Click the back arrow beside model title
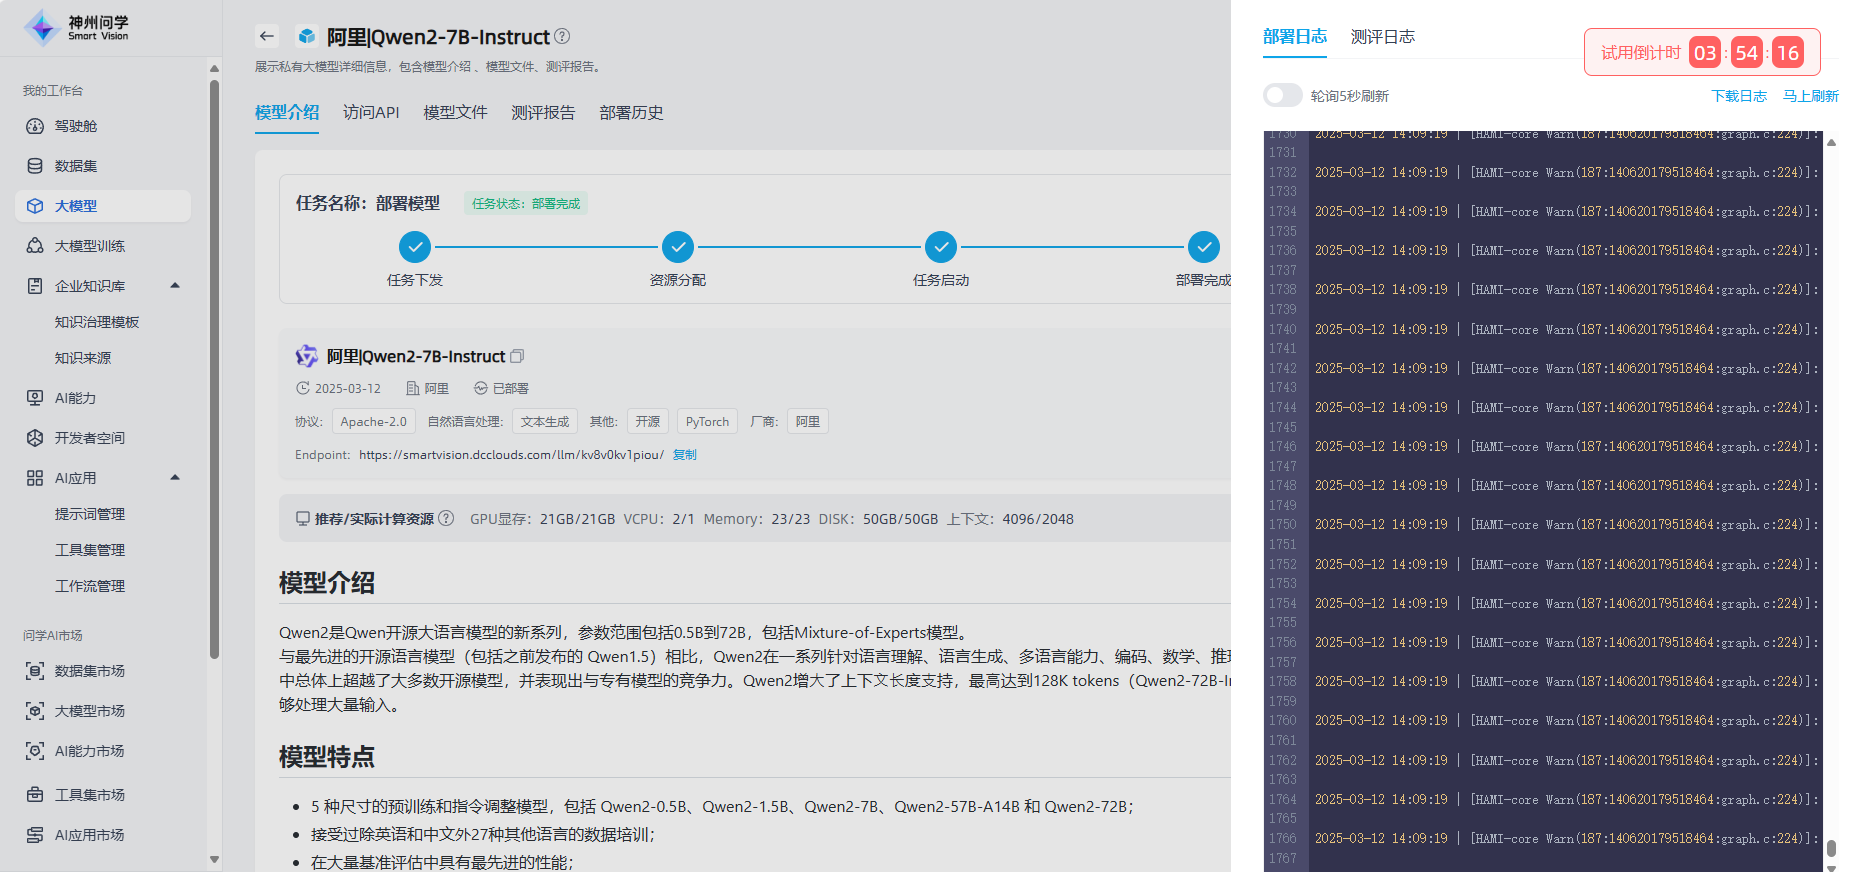The width and height of the screenshot is (1850, 872). click(266, 37)
